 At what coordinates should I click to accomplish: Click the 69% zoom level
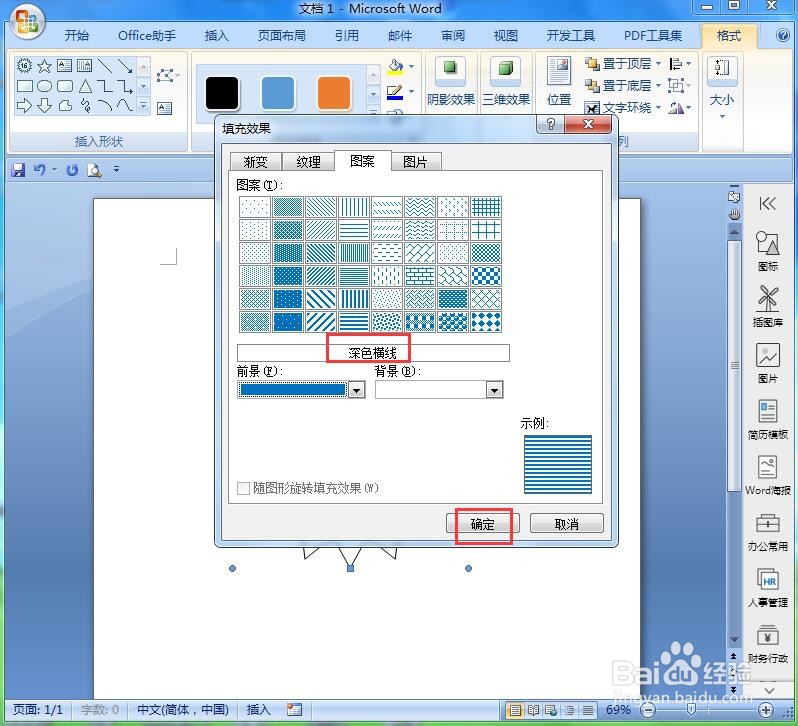click(618, 709)
